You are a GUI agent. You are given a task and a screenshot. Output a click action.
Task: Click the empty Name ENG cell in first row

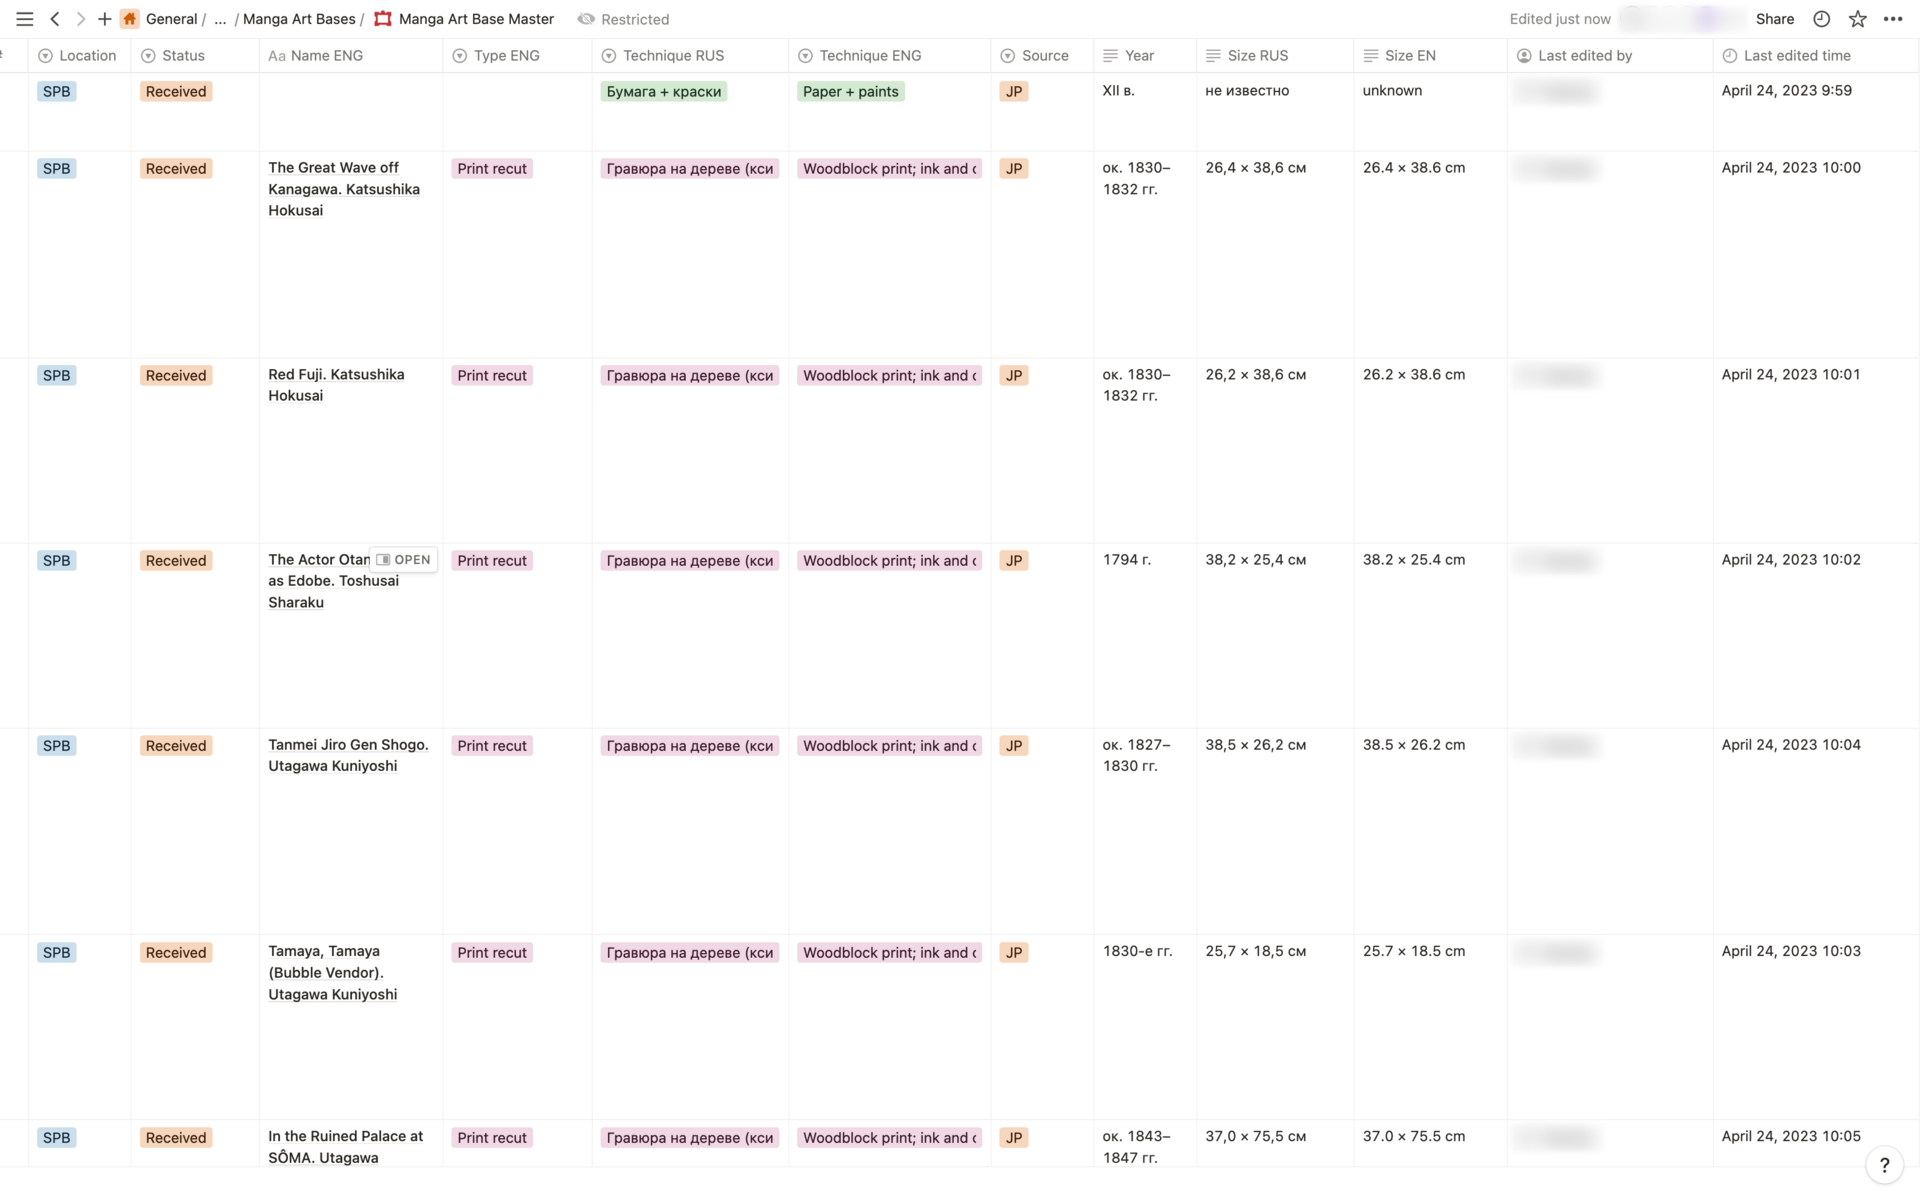click(351, 112)
